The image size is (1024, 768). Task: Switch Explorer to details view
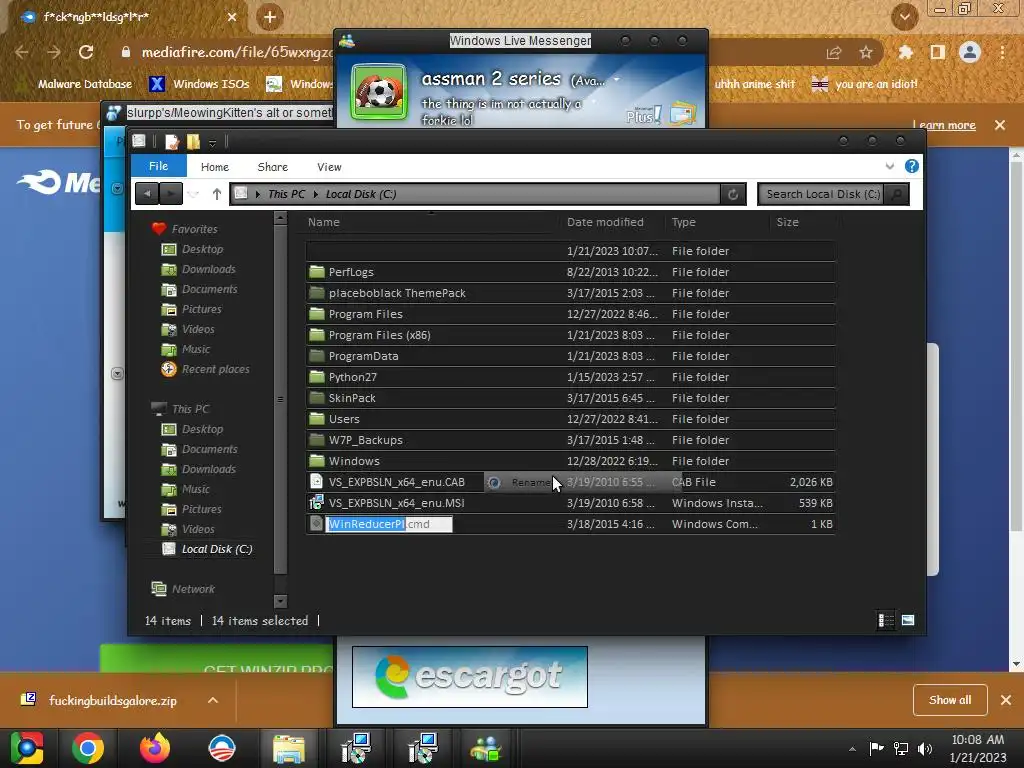pos(886,620)
